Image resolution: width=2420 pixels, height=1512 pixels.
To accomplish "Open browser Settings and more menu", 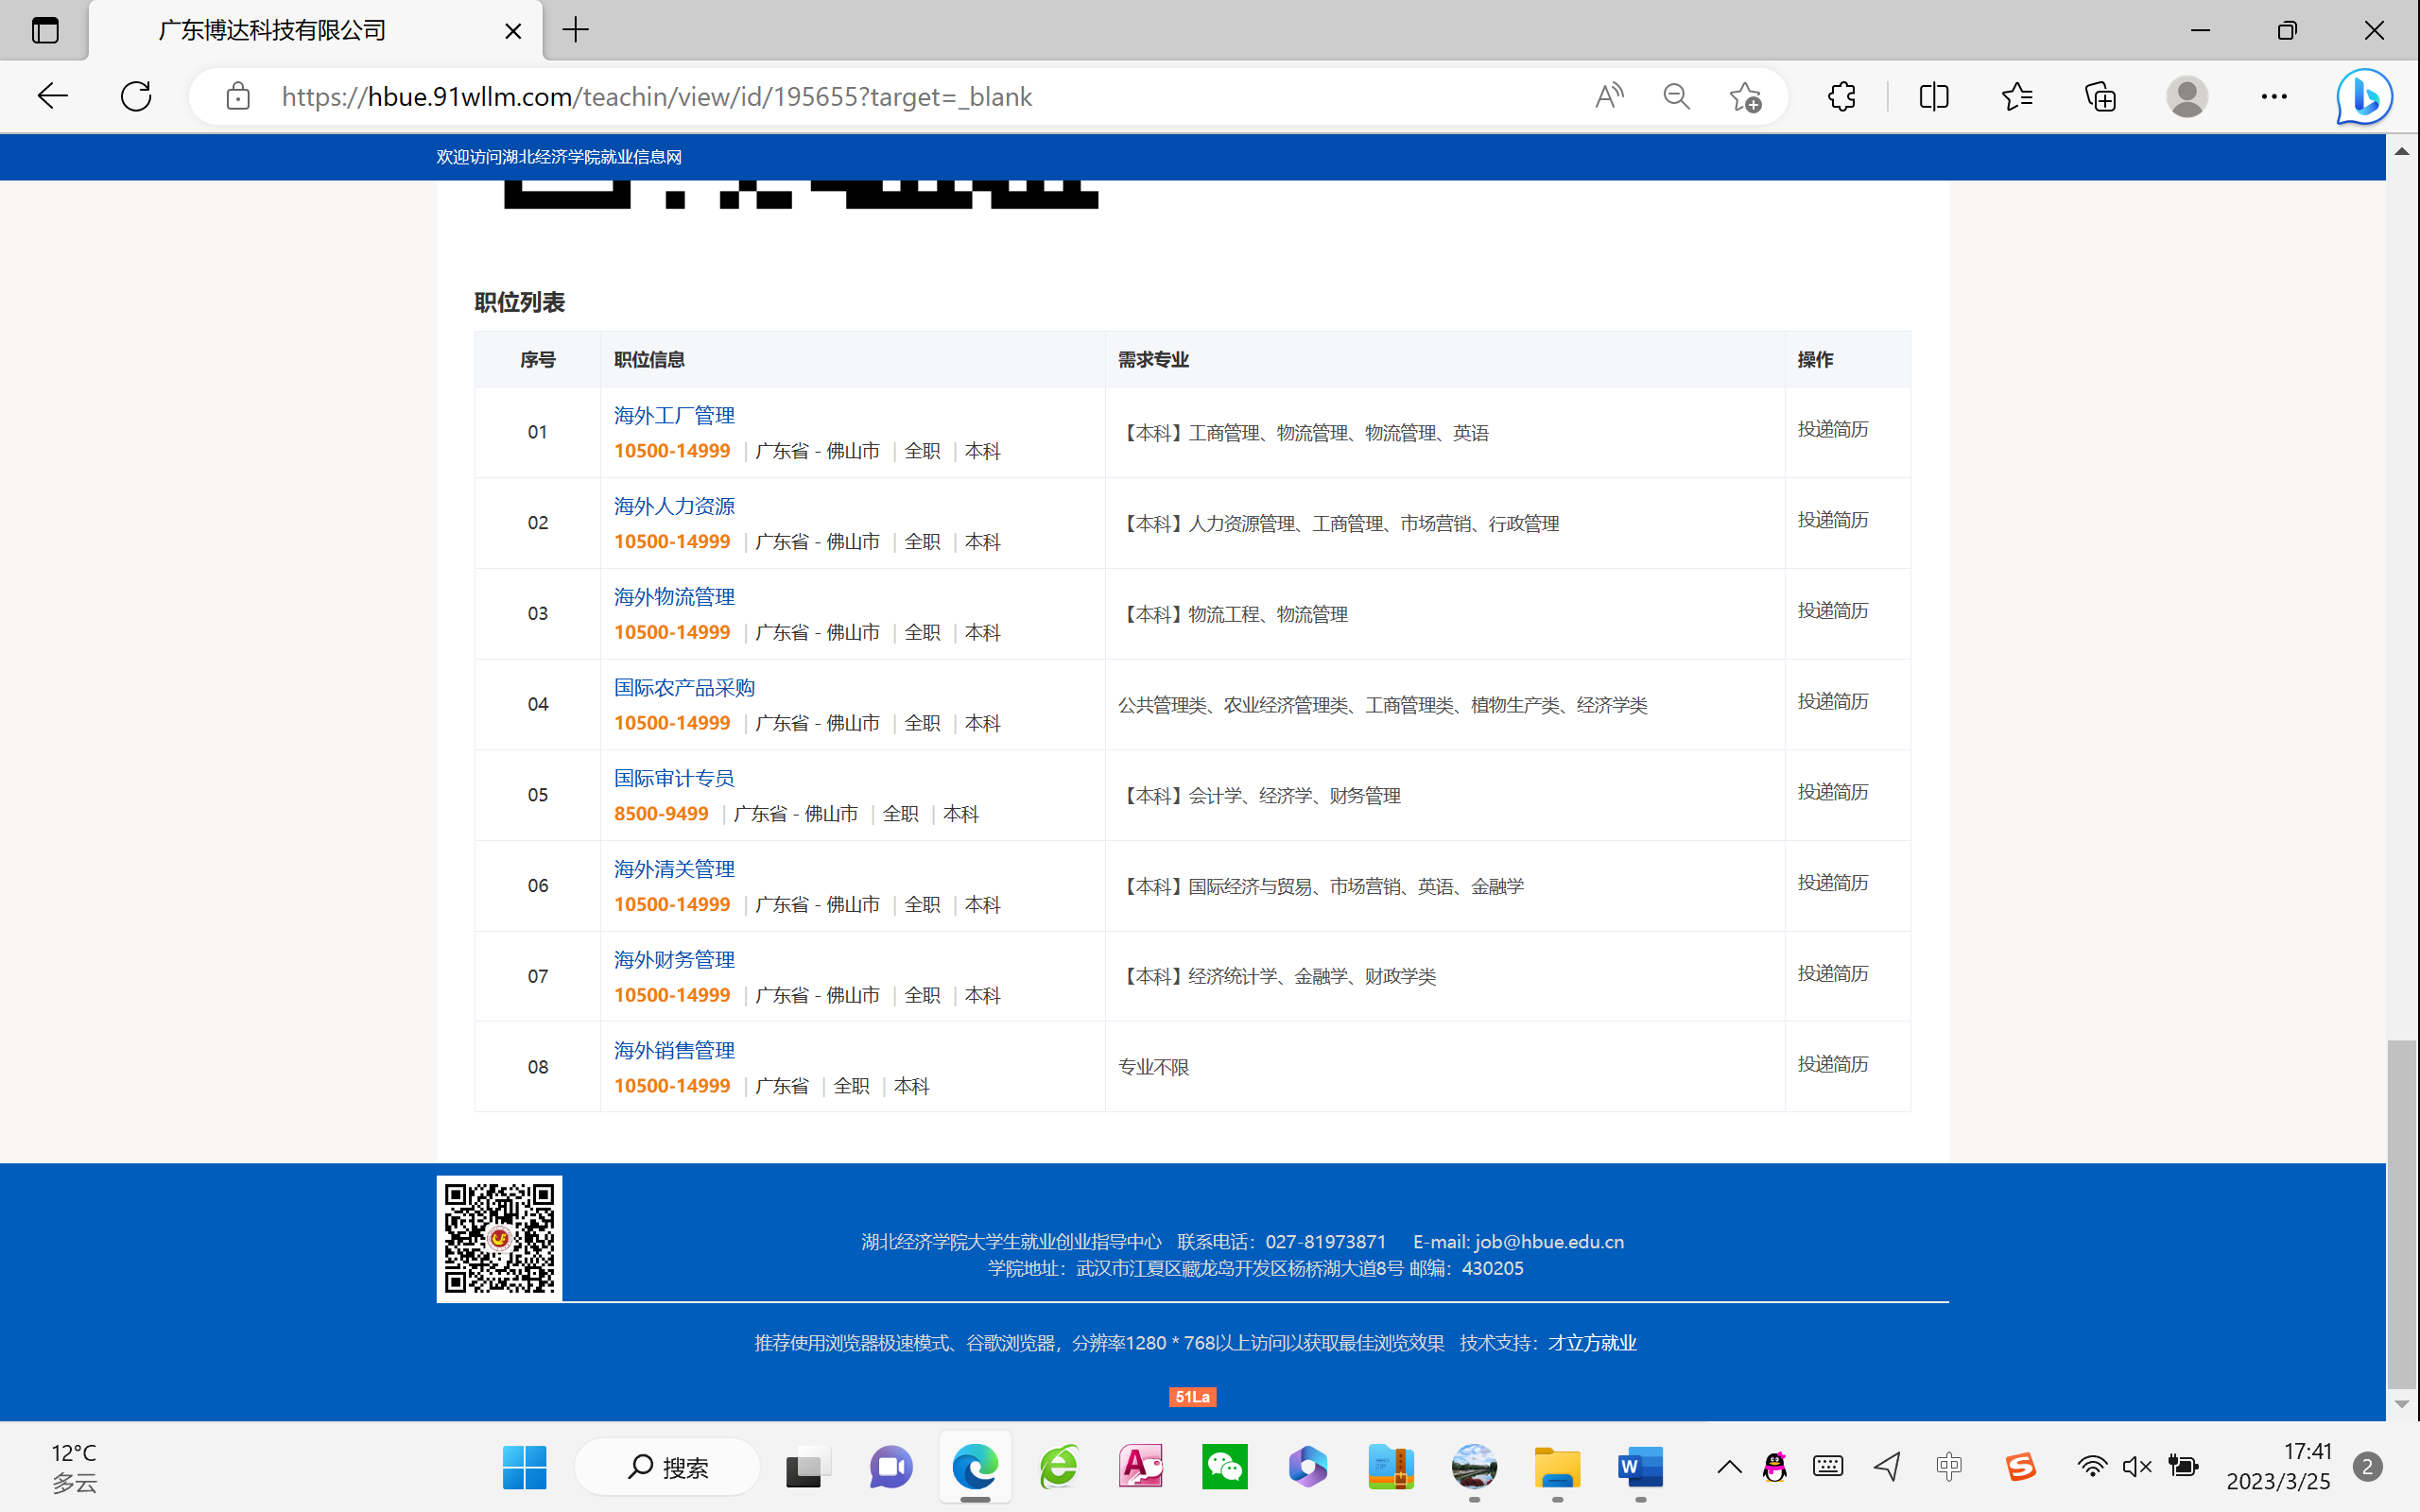I will (2273, 96).
